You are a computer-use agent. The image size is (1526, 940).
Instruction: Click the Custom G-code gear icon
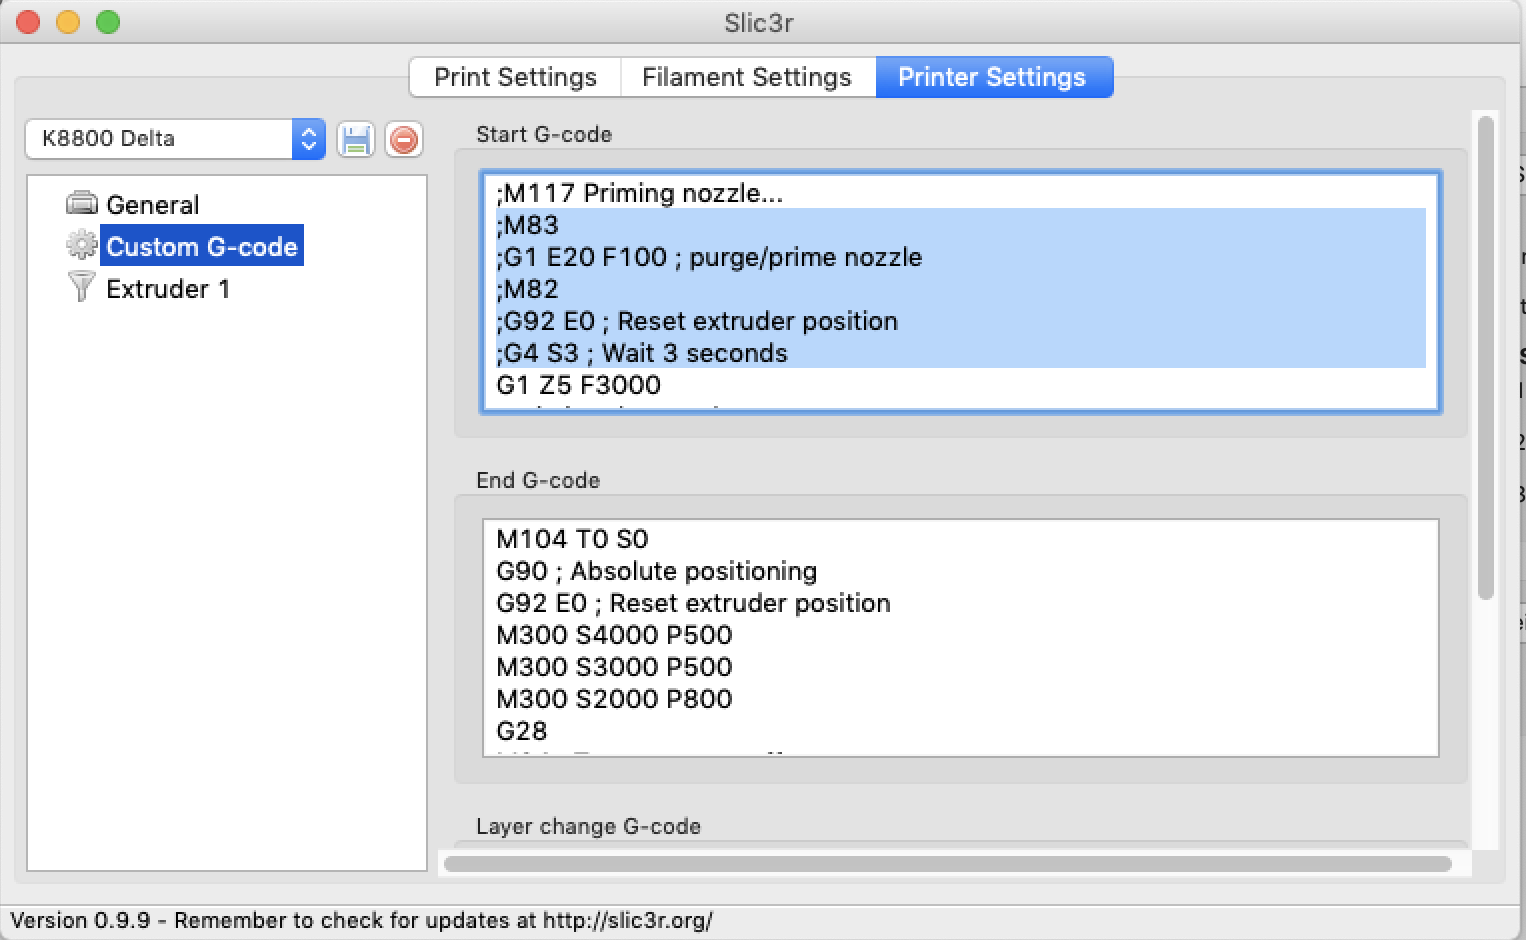pos(81,246)
